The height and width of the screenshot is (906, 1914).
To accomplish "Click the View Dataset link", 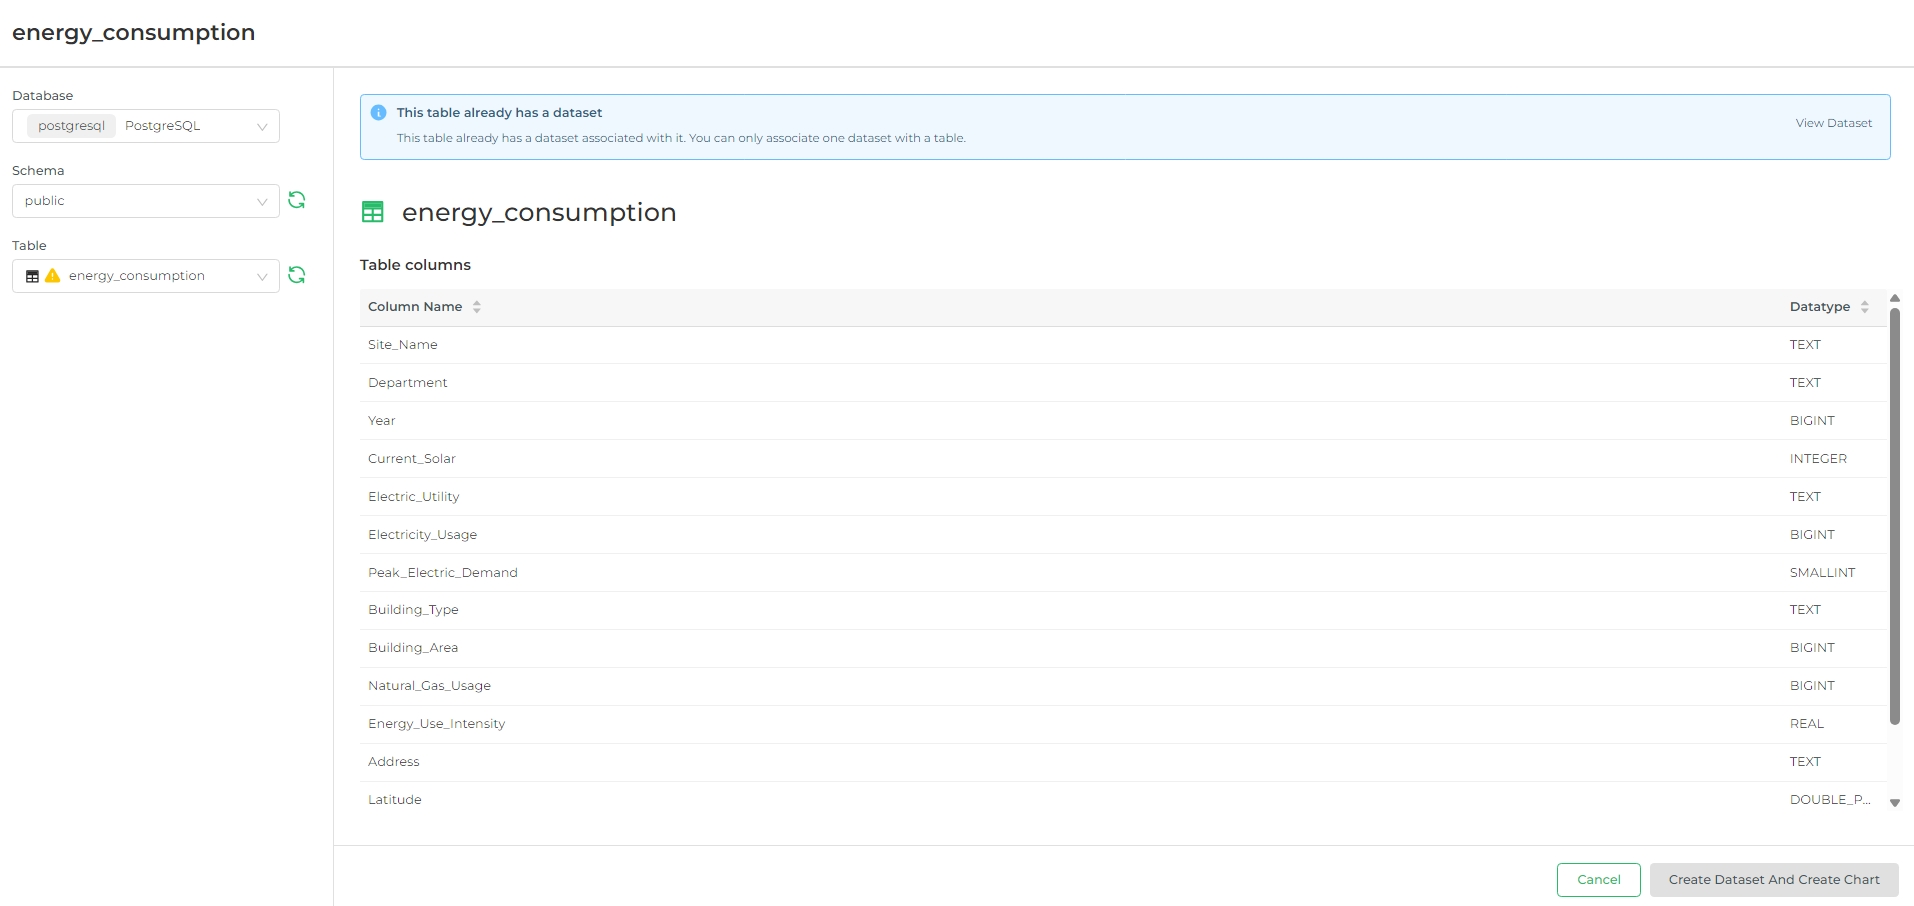I will (1833, 123).
